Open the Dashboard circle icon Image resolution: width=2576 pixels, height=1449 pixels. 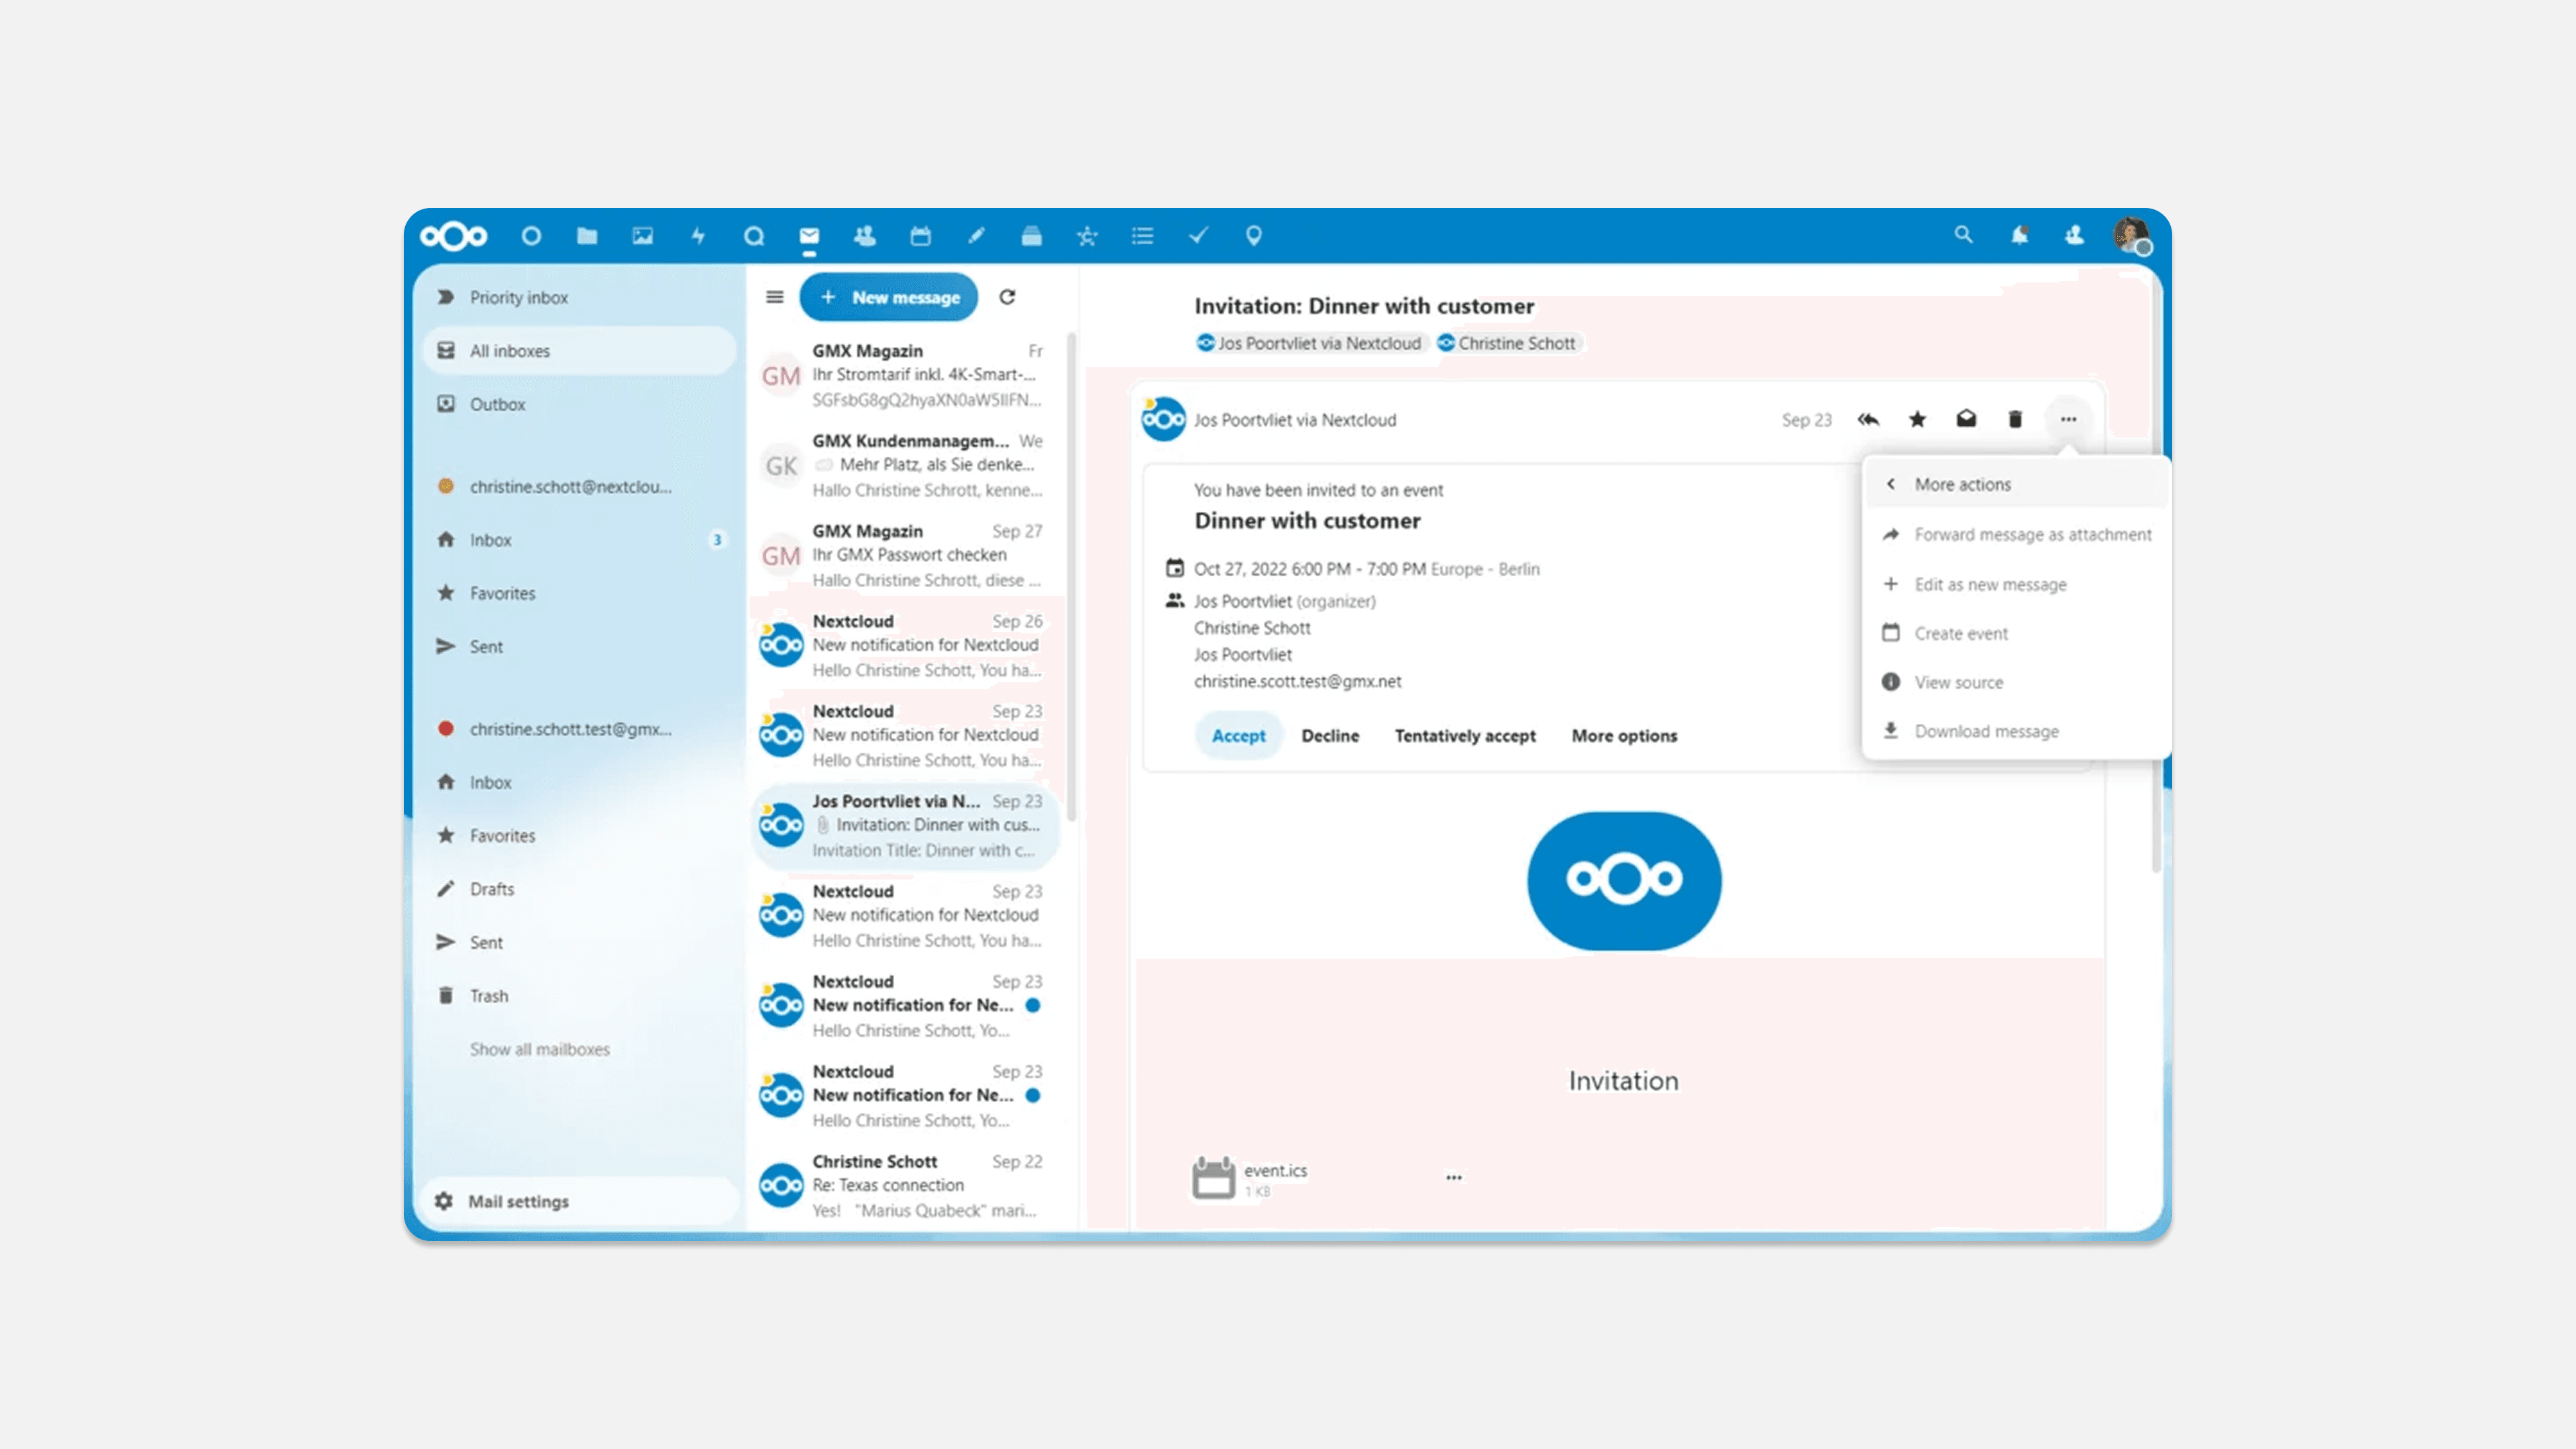tap(531, 236)
